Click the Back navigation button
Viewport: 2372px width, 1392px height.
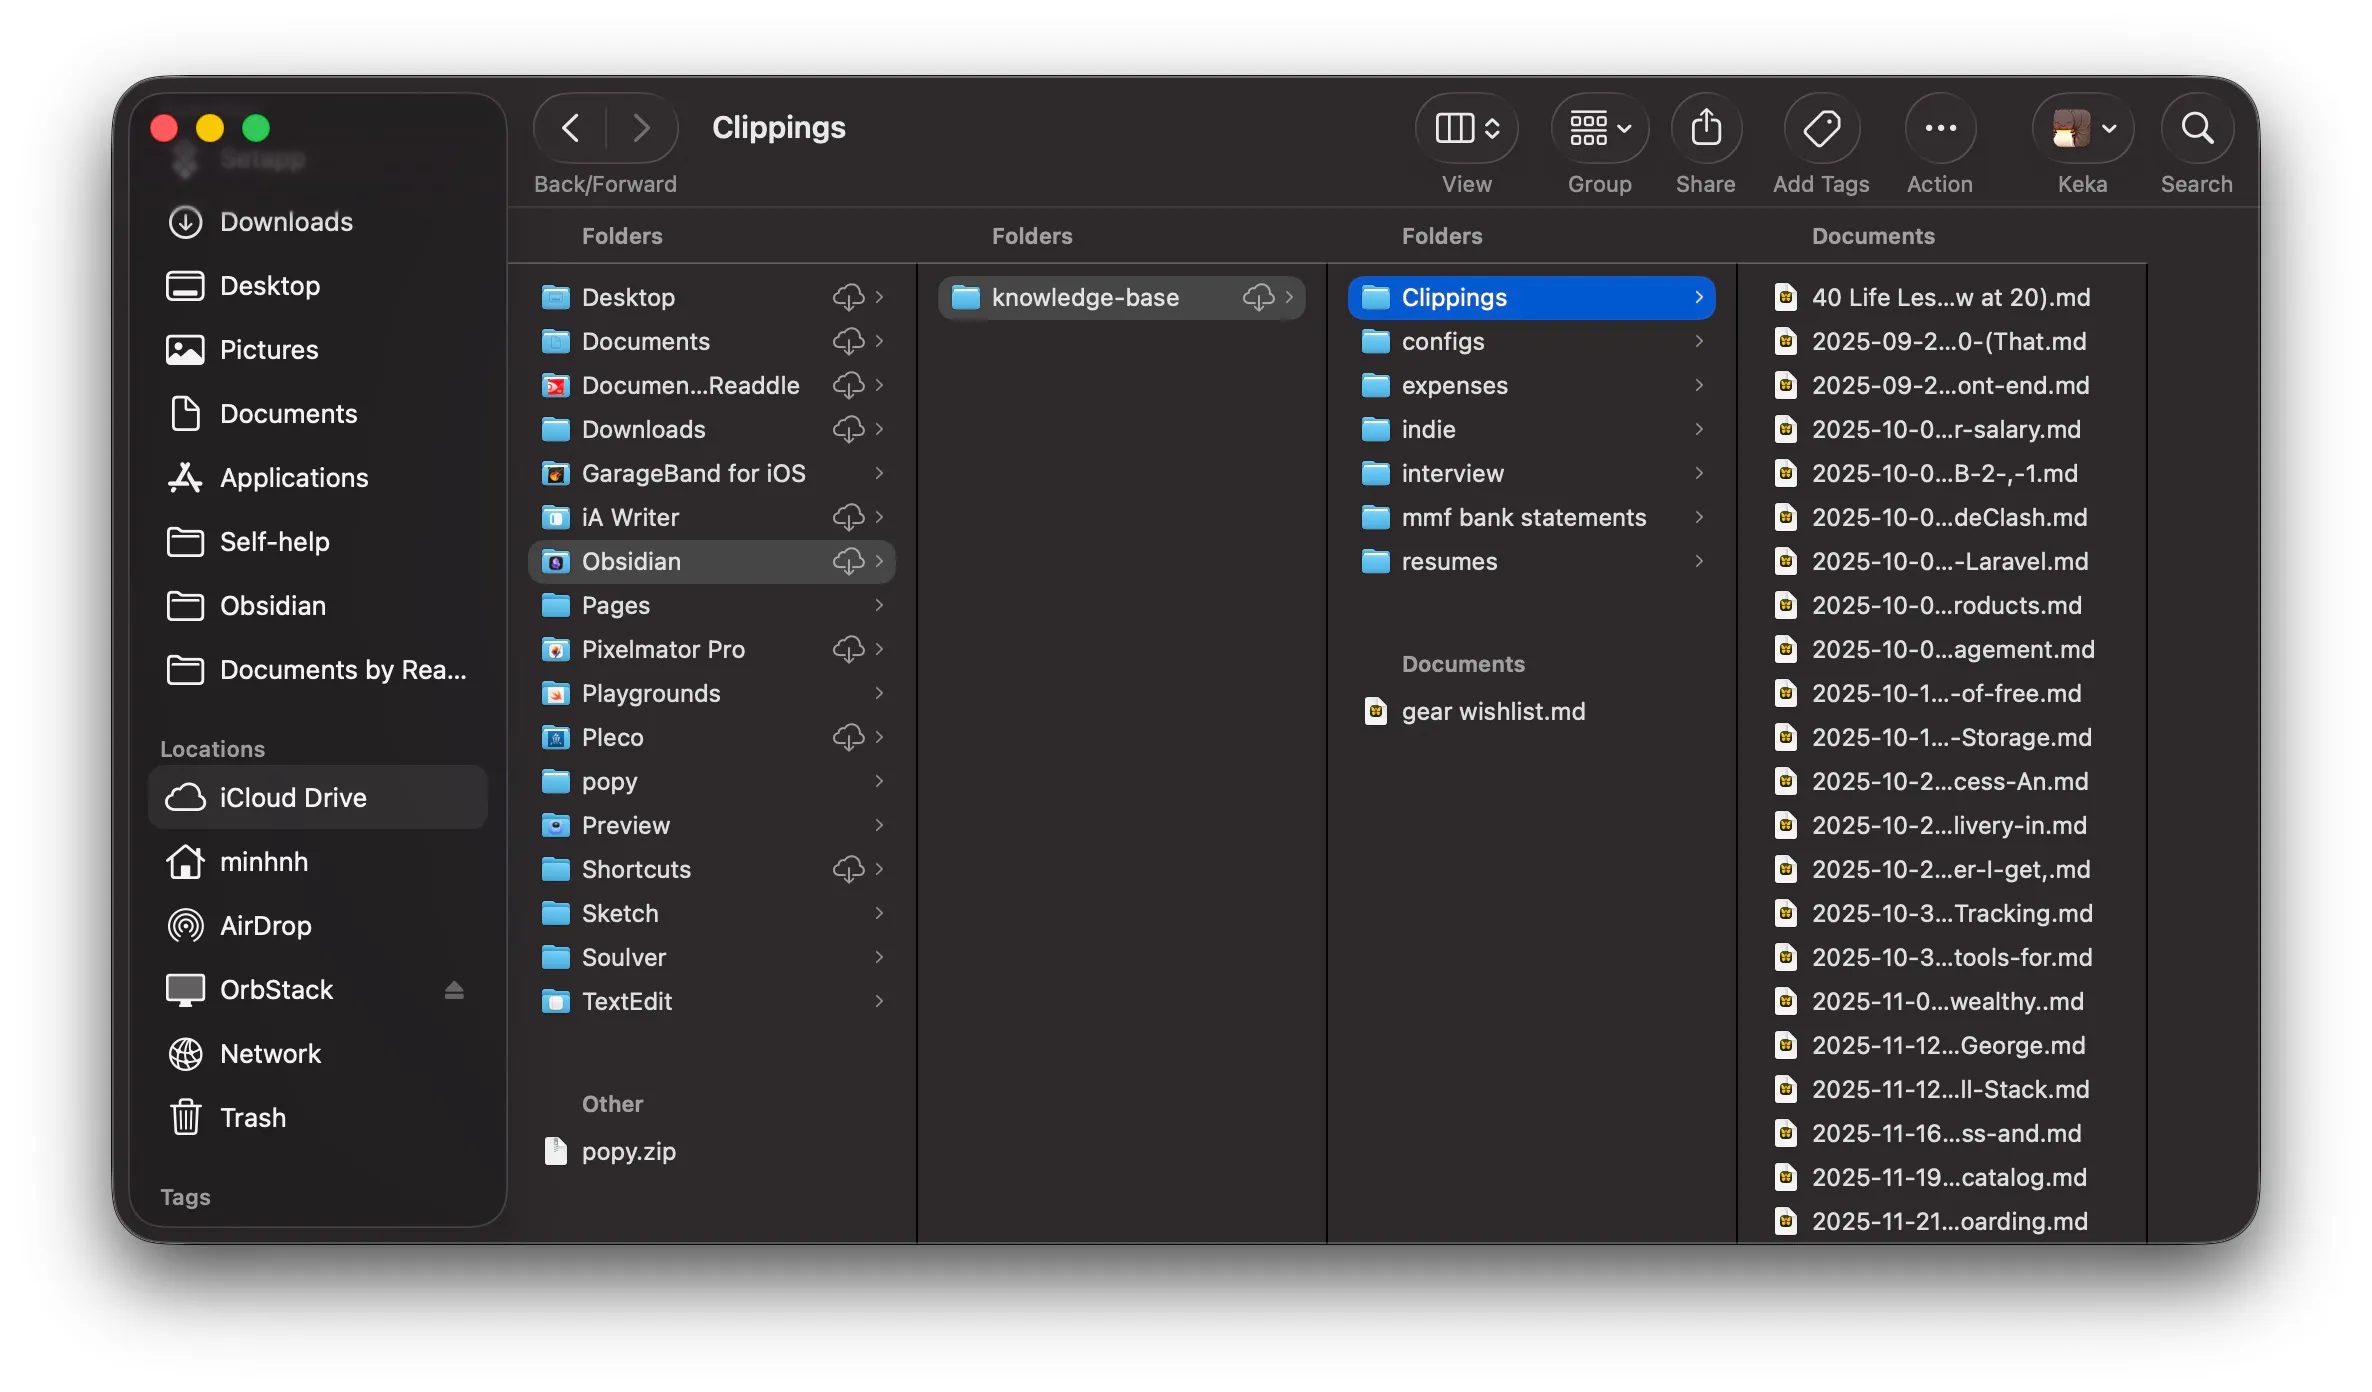point(569,128)
